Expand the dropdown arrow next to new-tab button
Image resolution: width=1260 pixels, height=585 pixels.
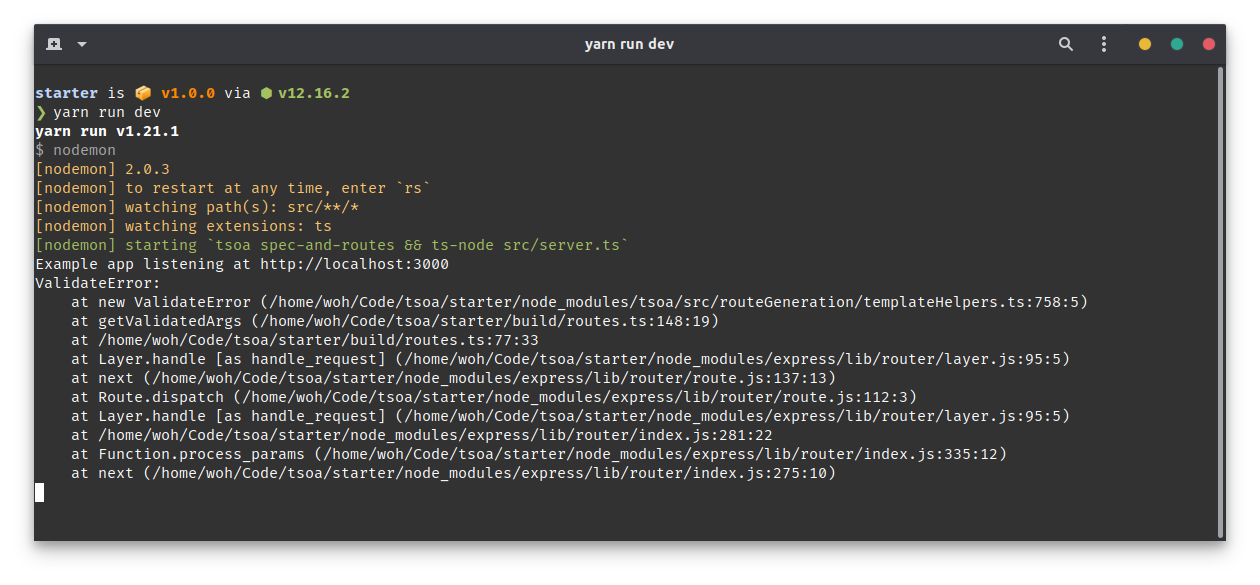coord(81,44)
